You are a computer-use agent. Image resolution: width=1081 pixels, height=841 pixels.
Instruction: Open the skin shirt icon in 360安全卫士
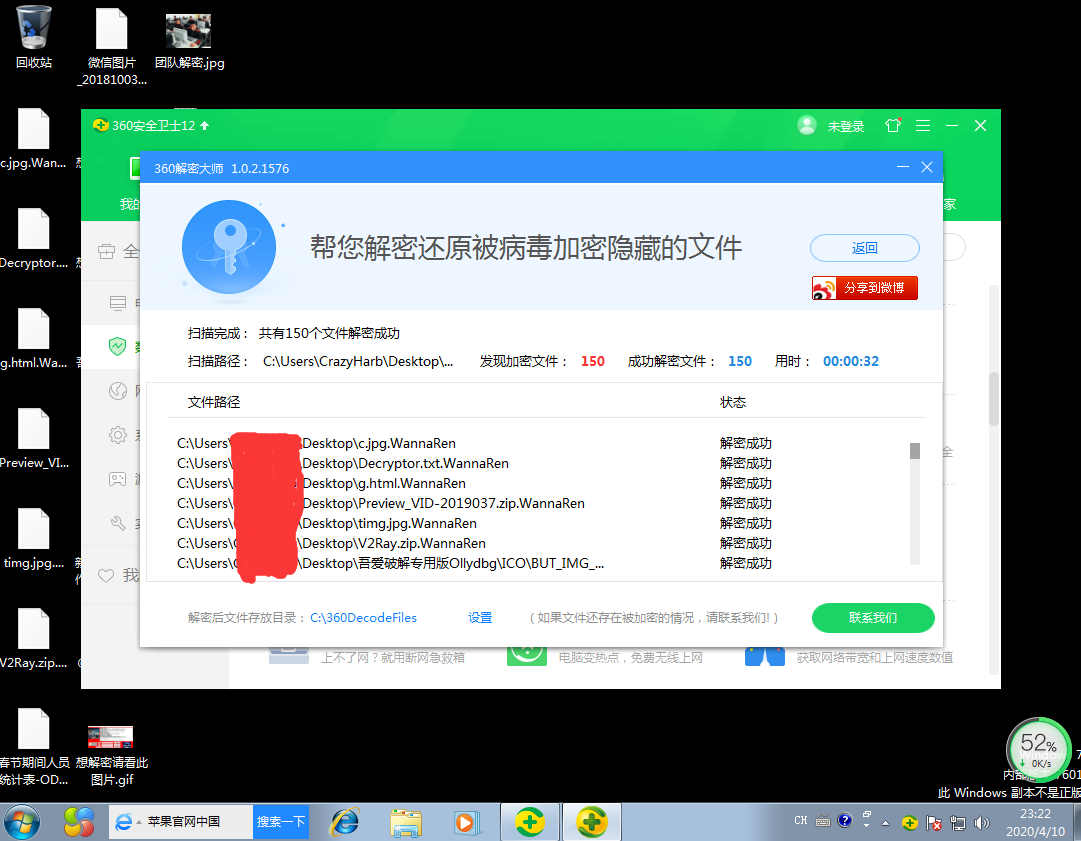point(893,125)
